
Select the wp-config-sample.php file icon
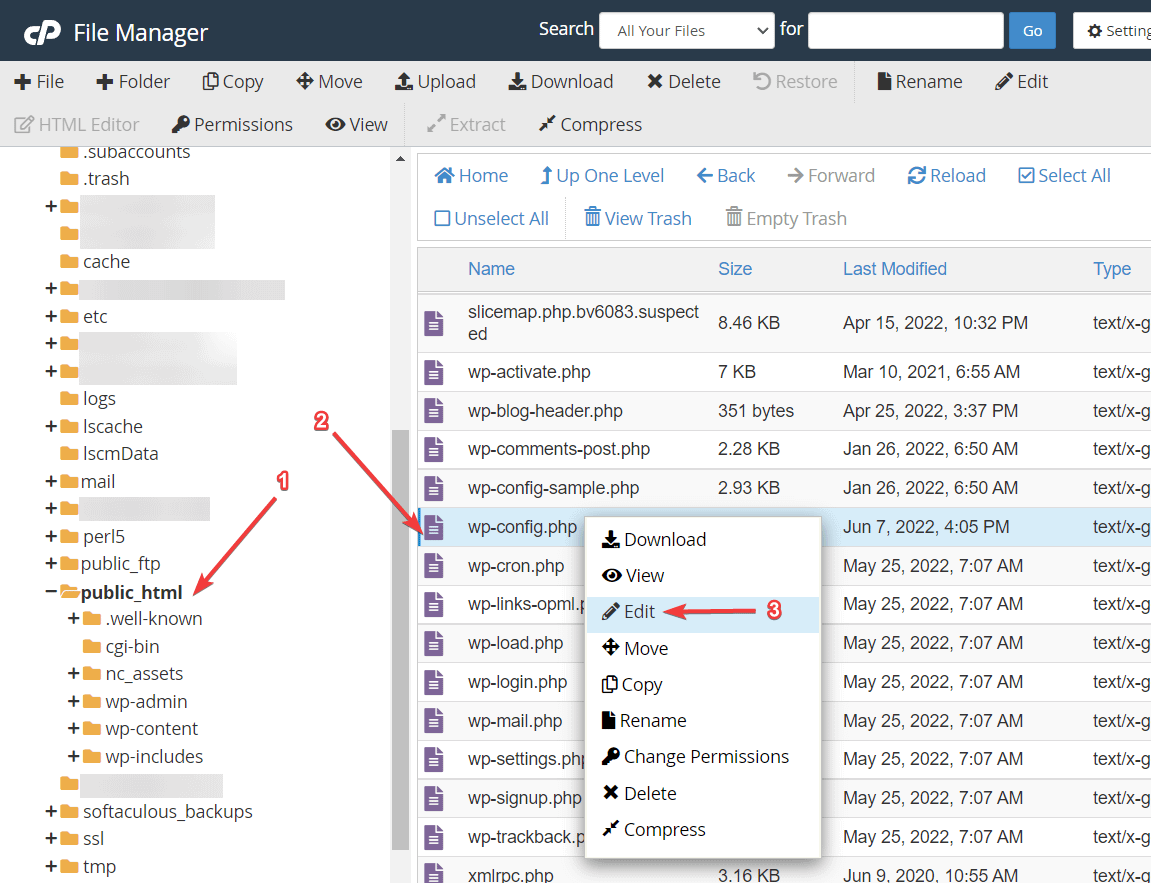click(434, 488)
